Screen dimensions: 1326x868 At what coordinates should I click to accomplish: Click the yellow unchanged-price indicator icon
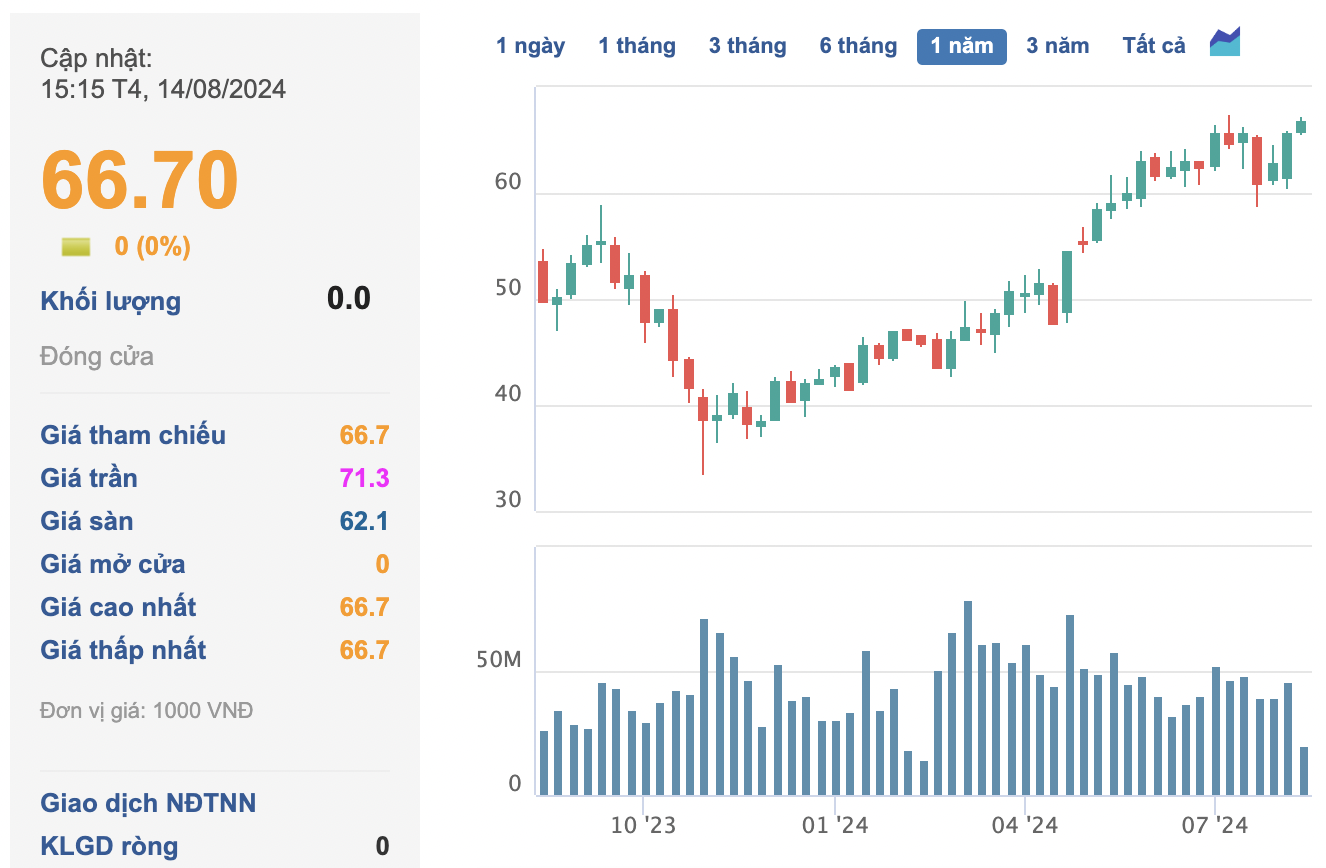[76, 246]
